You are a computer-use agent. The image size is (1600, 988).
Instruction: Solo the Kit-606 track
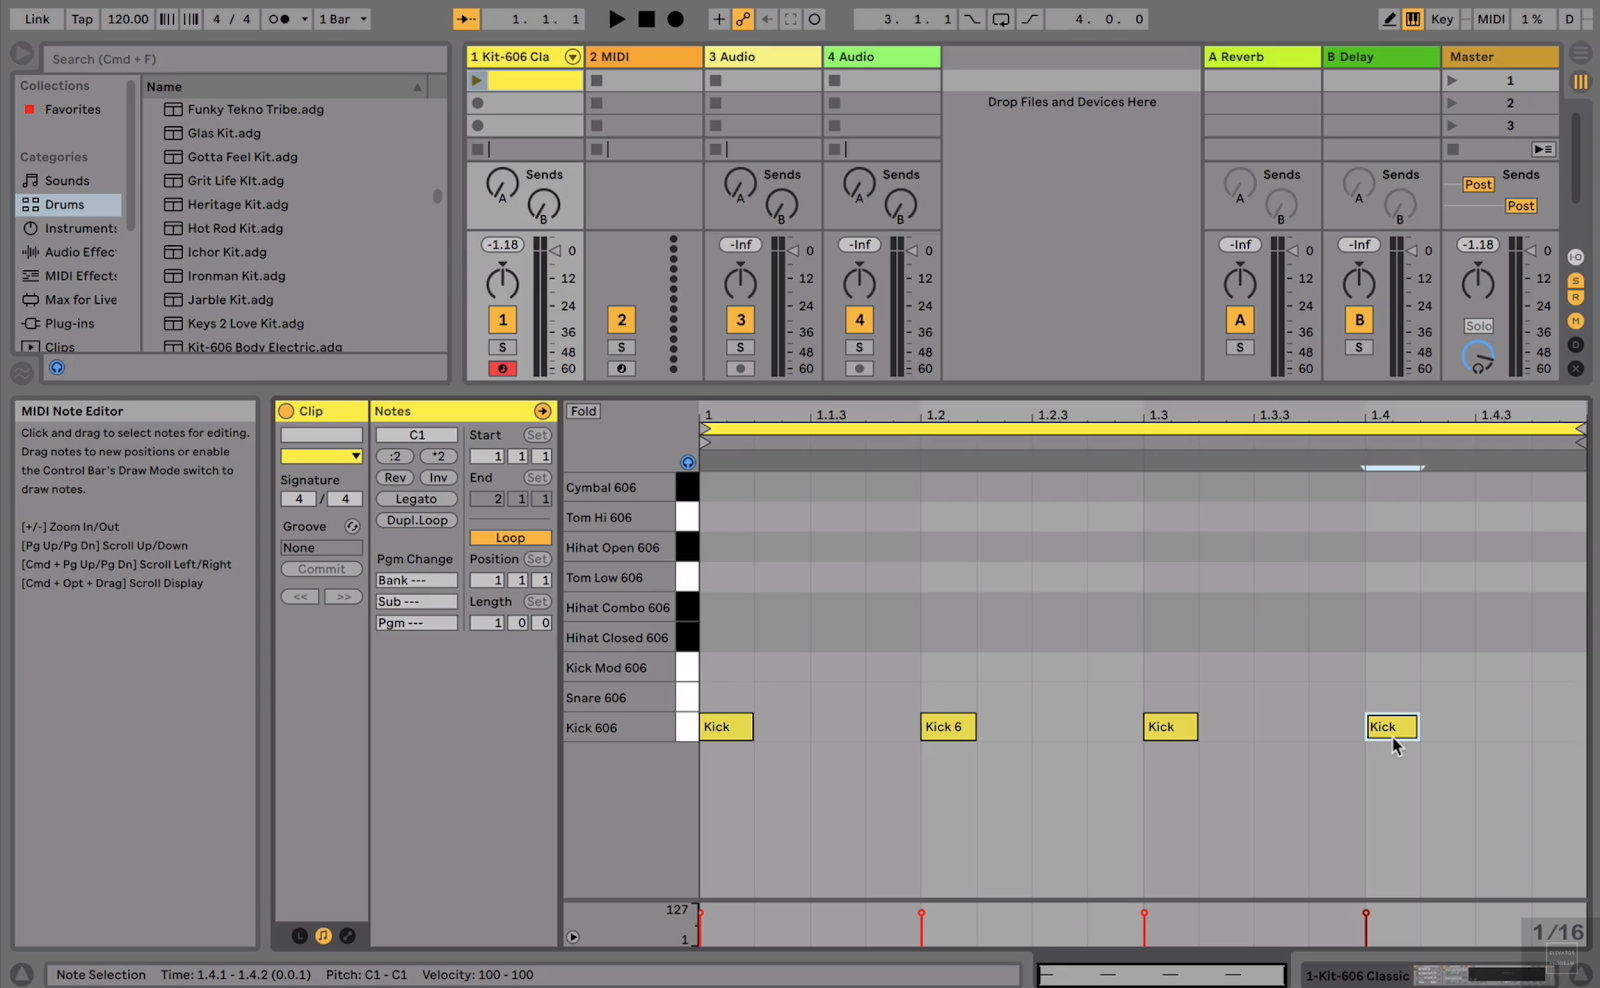pos(502,347)
